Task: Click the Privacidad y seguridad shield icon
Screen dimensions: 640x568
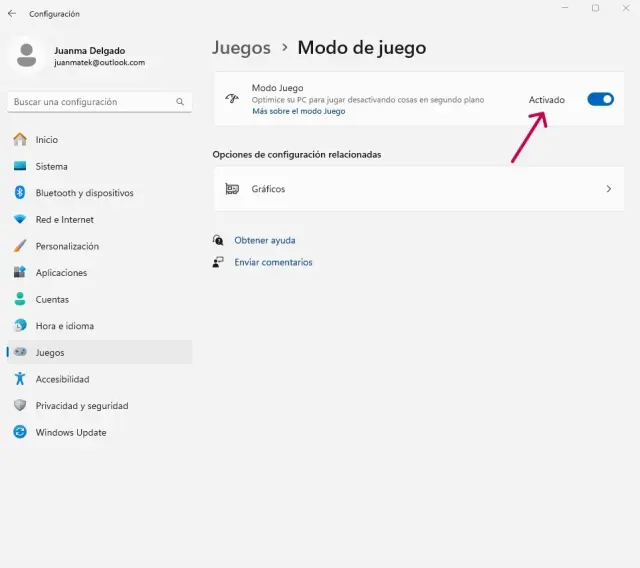Action: tap(20, 406)
